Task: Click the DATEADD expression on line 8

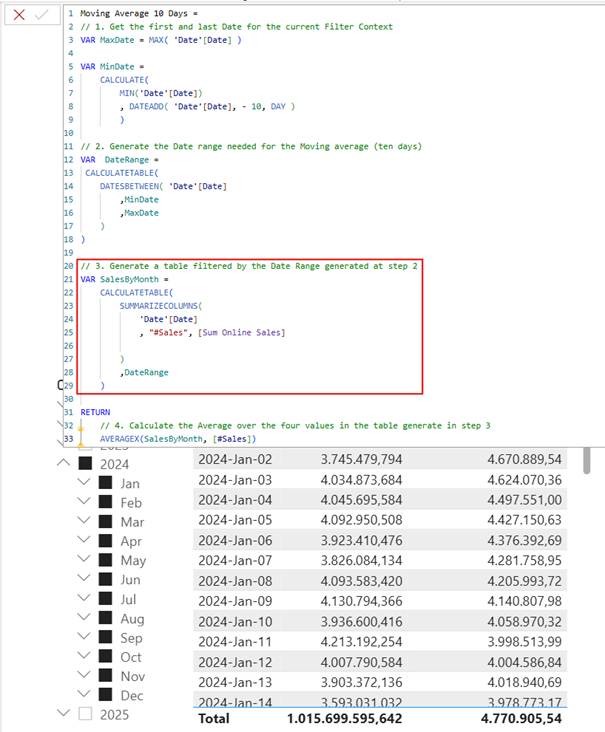Action: tap(212, 106)
